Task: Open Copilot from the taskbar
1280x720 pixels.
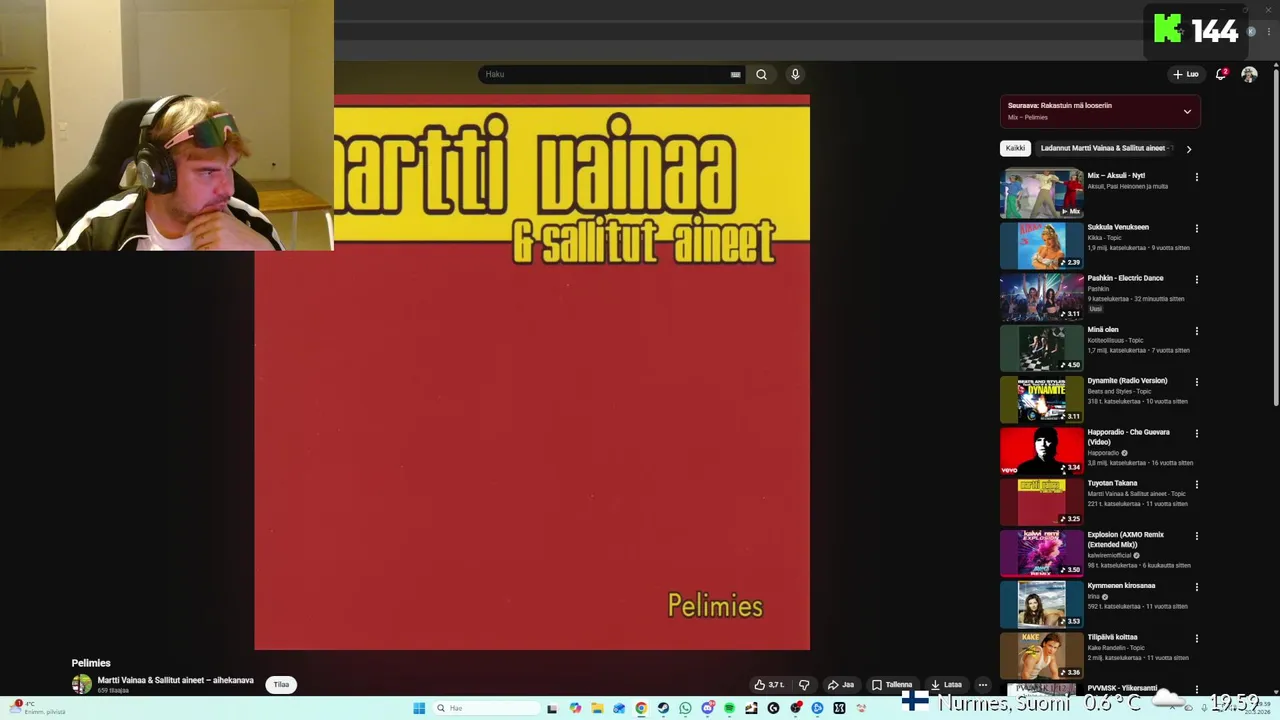Action: [575, 708]
